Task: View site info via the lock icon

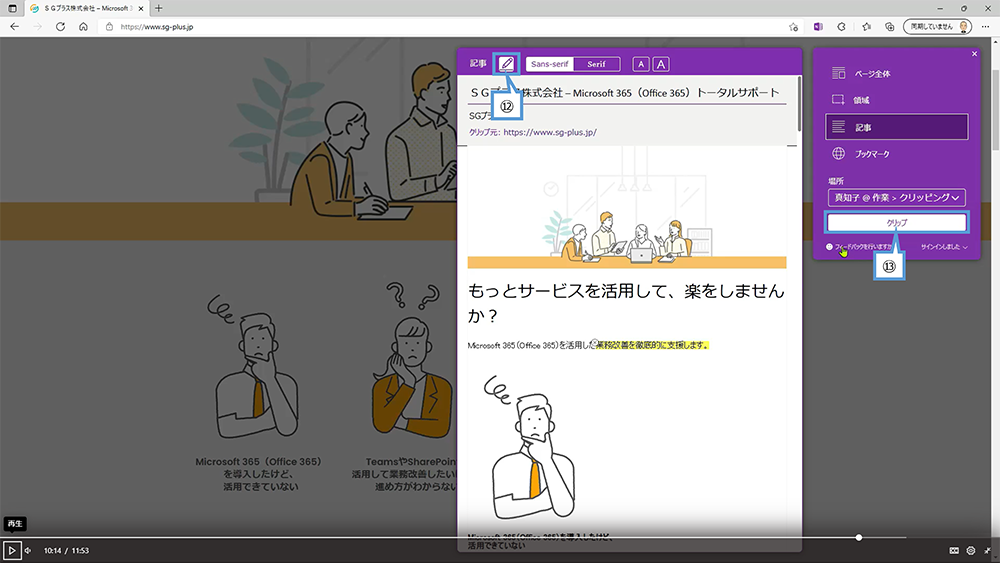Action: [109, 27]
